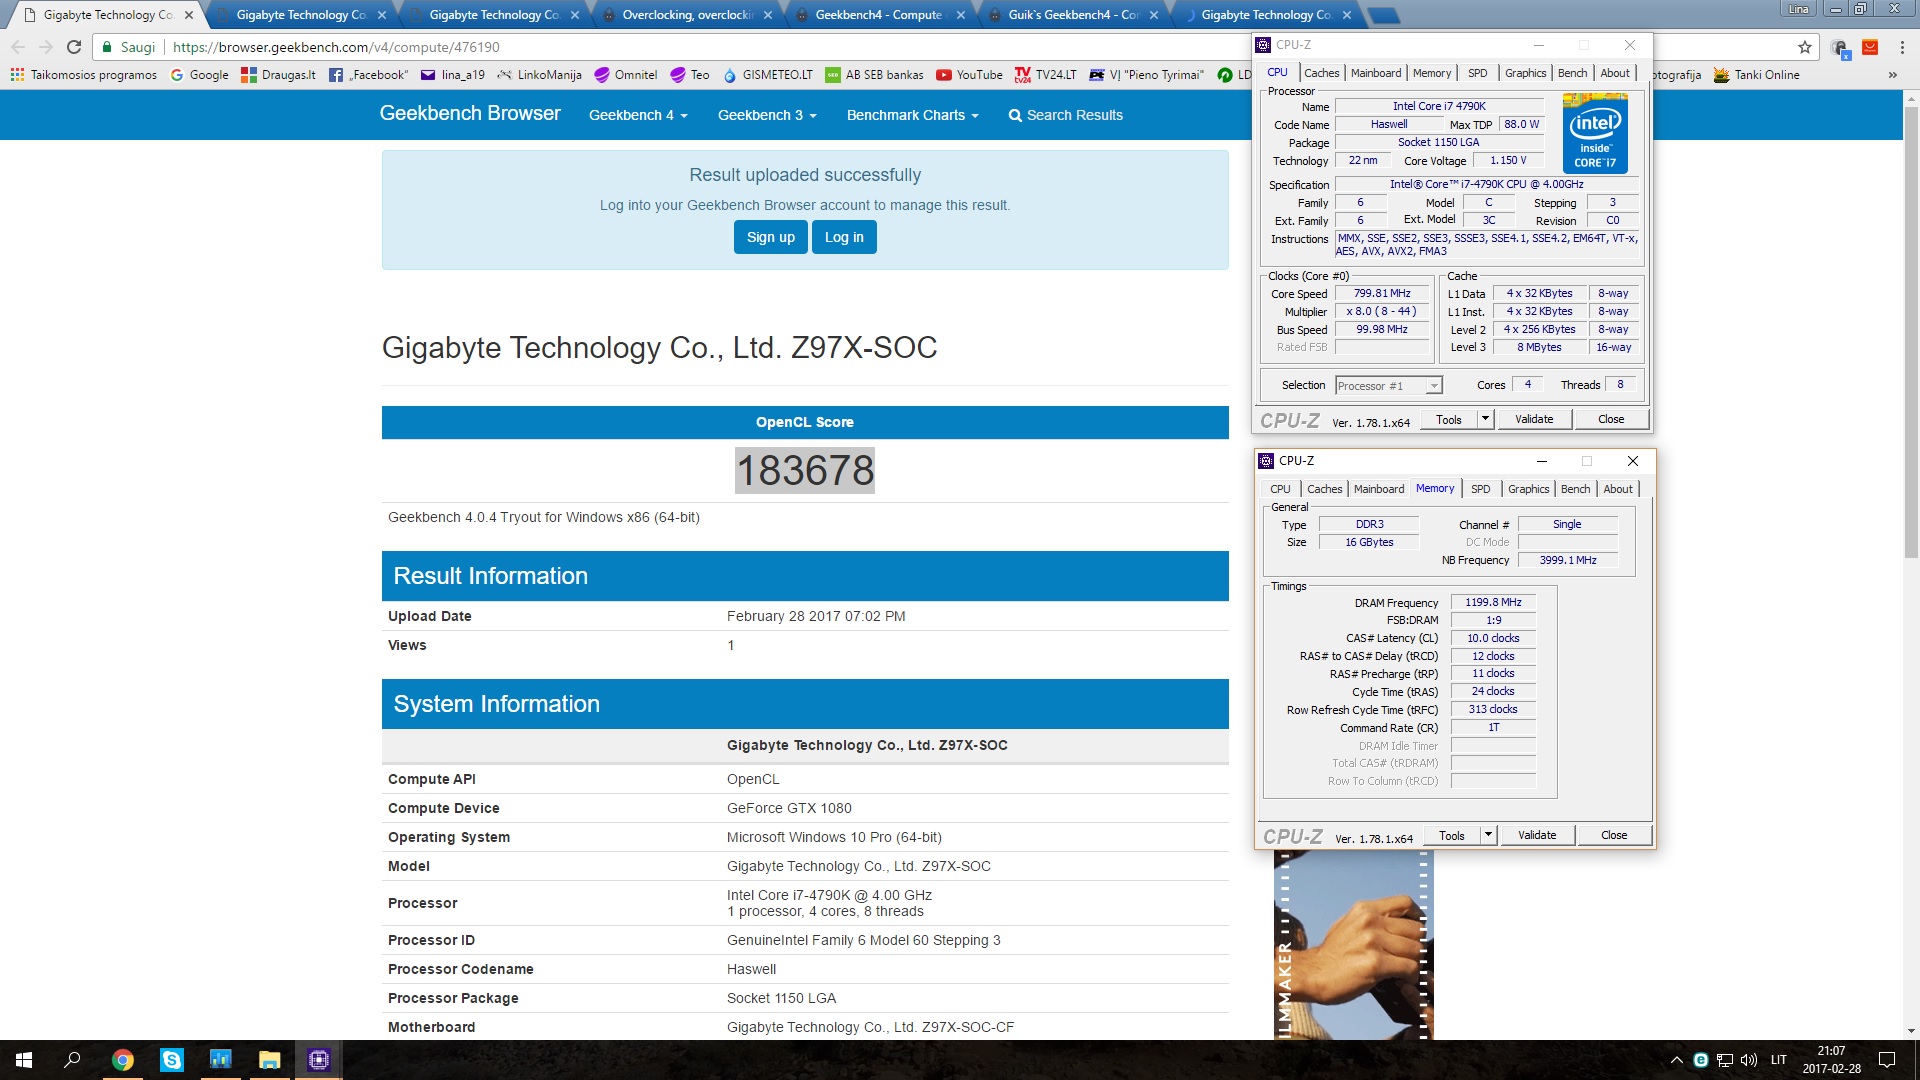This screenshot has height=1080, width=1920.
Task: Click the AliExpress extension icon
Action: pos(1870,47)
